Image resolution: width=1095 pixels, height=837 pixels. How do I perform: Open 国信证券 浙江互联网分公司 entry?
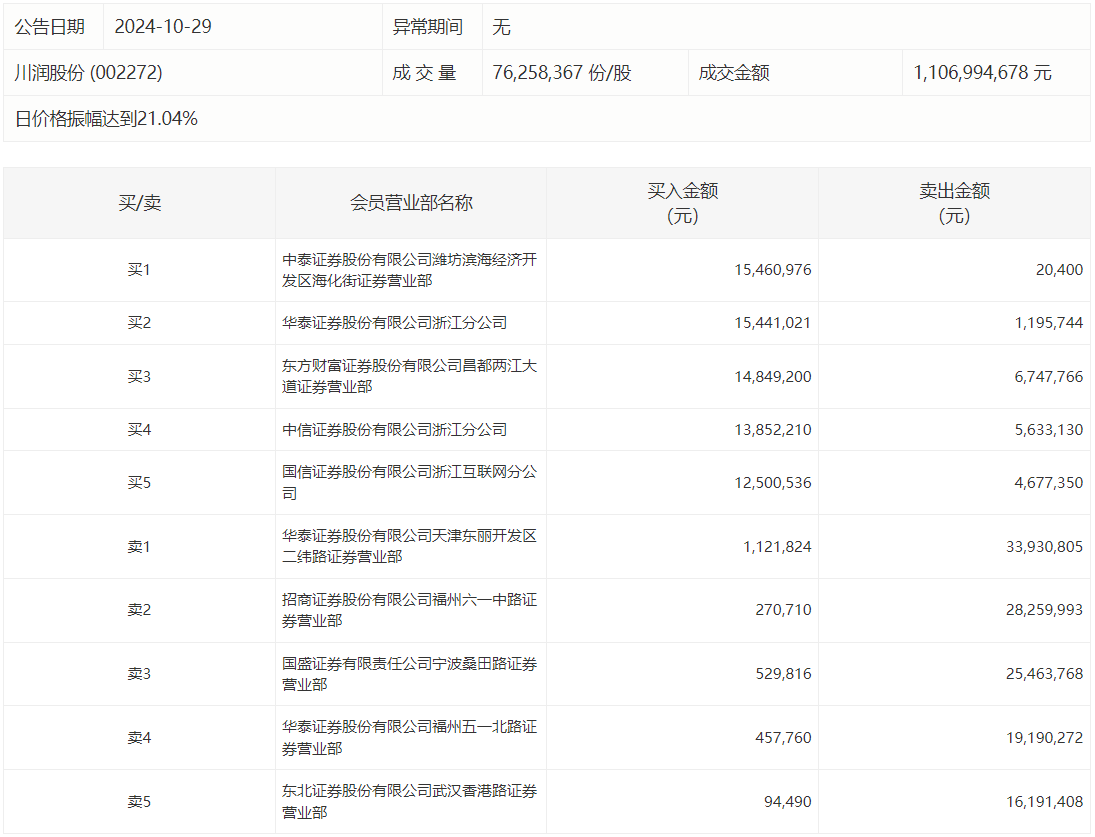click(x=409, y=483)
